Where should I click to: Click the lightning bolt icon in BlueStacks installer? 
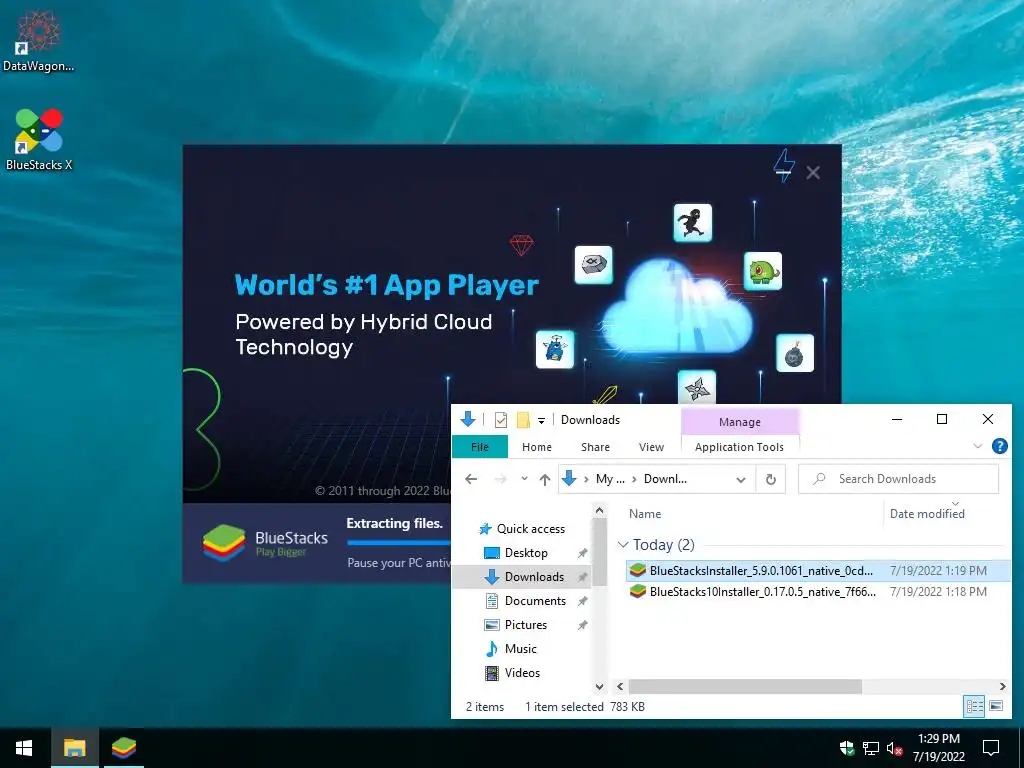(784, 166)
